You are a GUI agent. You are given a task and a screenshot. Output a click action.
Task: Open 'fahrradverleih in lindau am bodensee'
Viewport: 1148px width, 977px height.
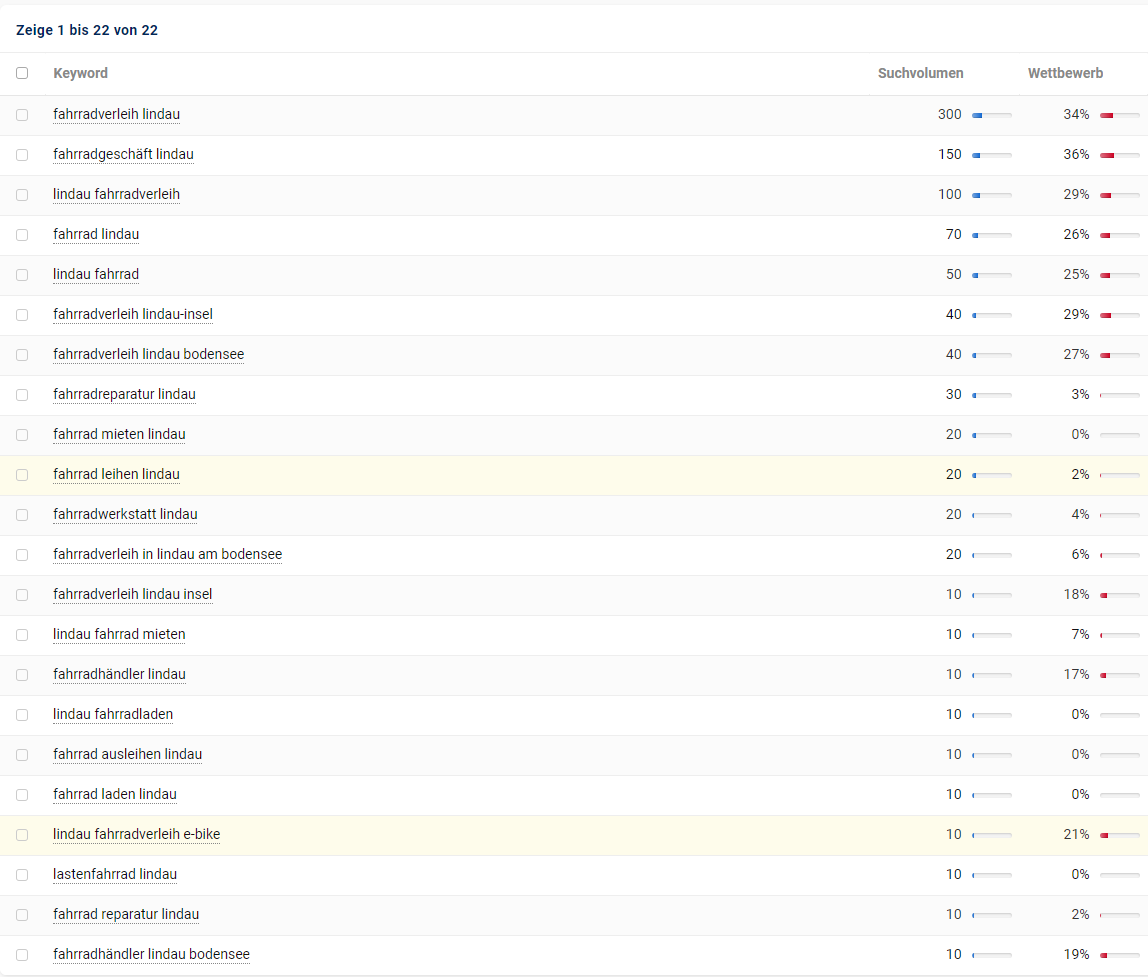click(167, 554)
